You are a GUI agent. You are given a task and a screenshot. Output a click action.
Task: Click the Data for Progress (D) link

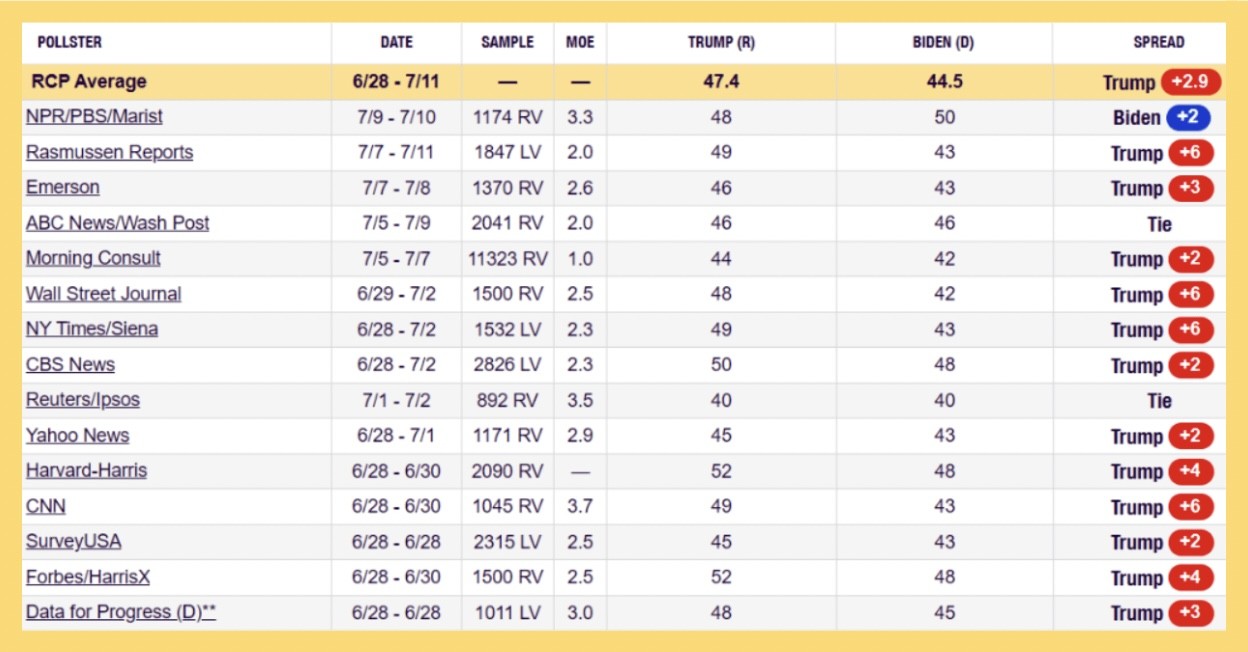point(121,613)
